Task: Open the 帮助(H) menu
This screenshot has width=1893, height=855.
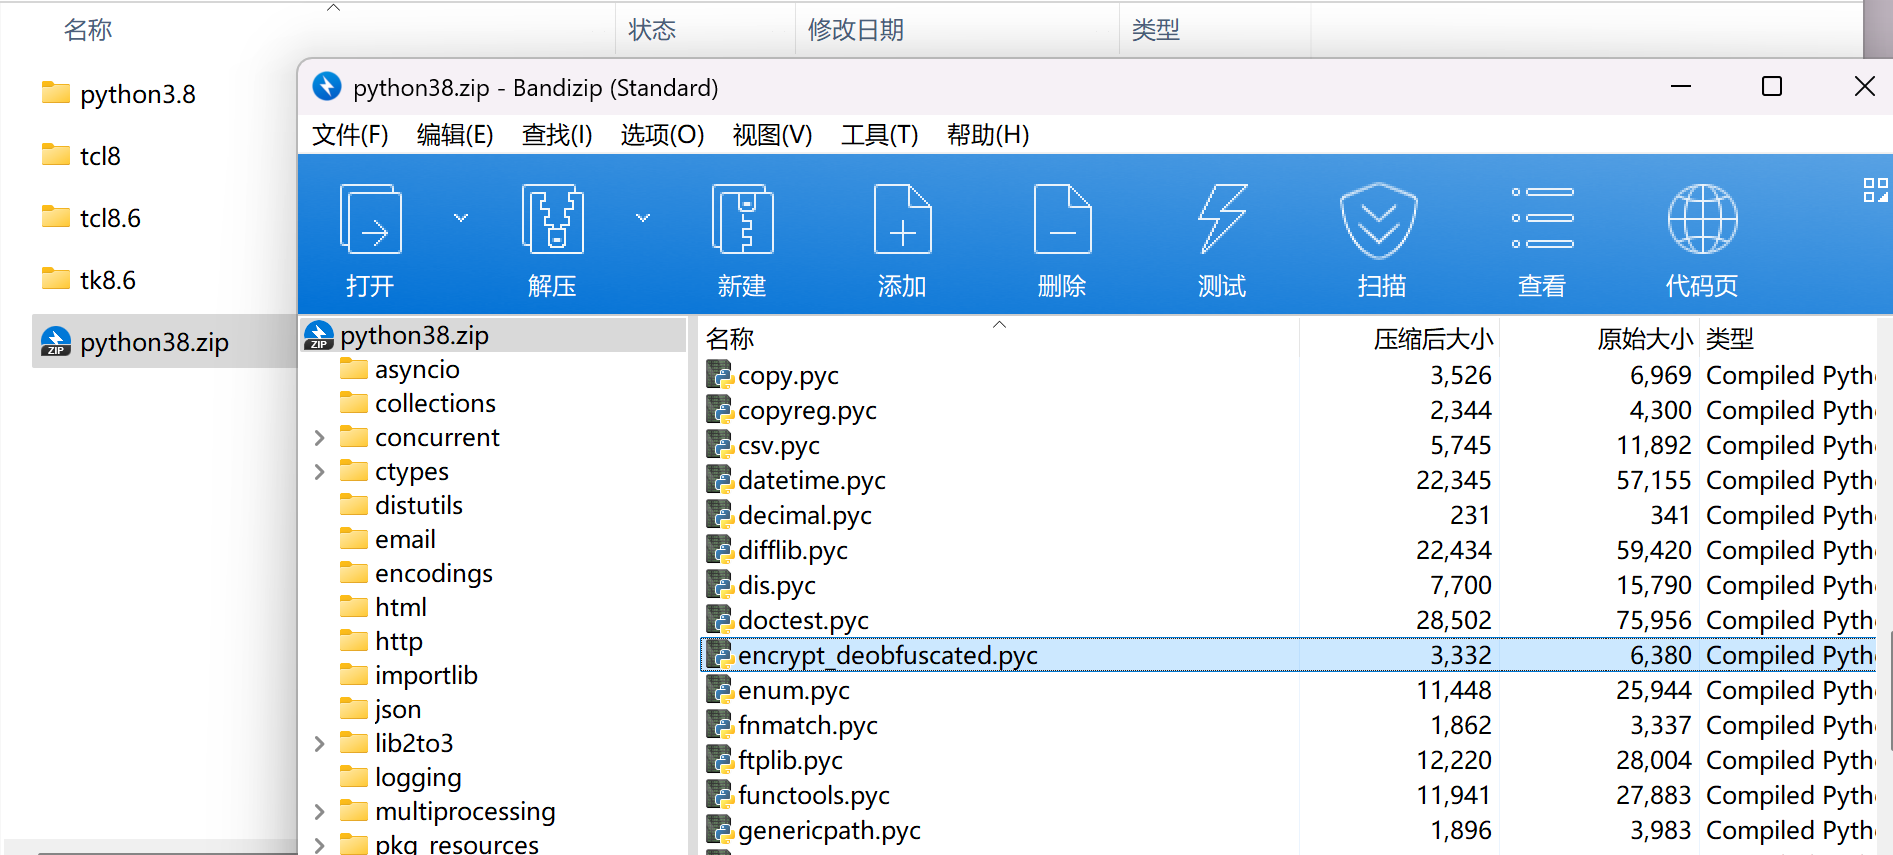Action: point(988,135)
